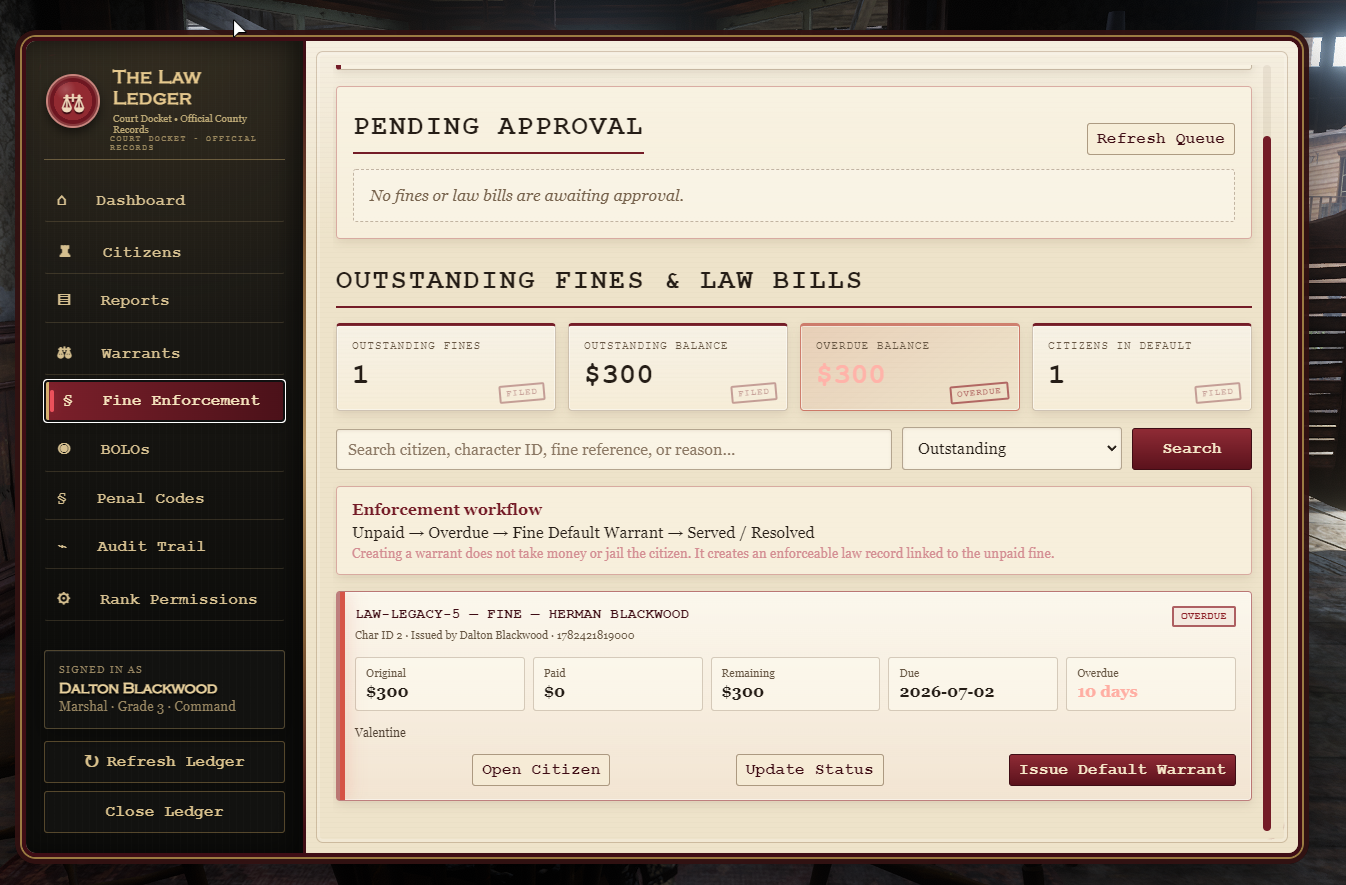Viewport: 1346px width, 885px height.
Task: Click the BOLOs target icon
Action: (65, 449)
